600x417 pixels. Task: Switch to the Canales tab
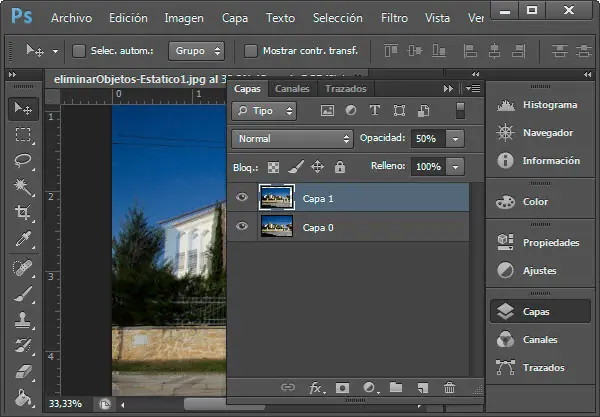pos(292,89)
